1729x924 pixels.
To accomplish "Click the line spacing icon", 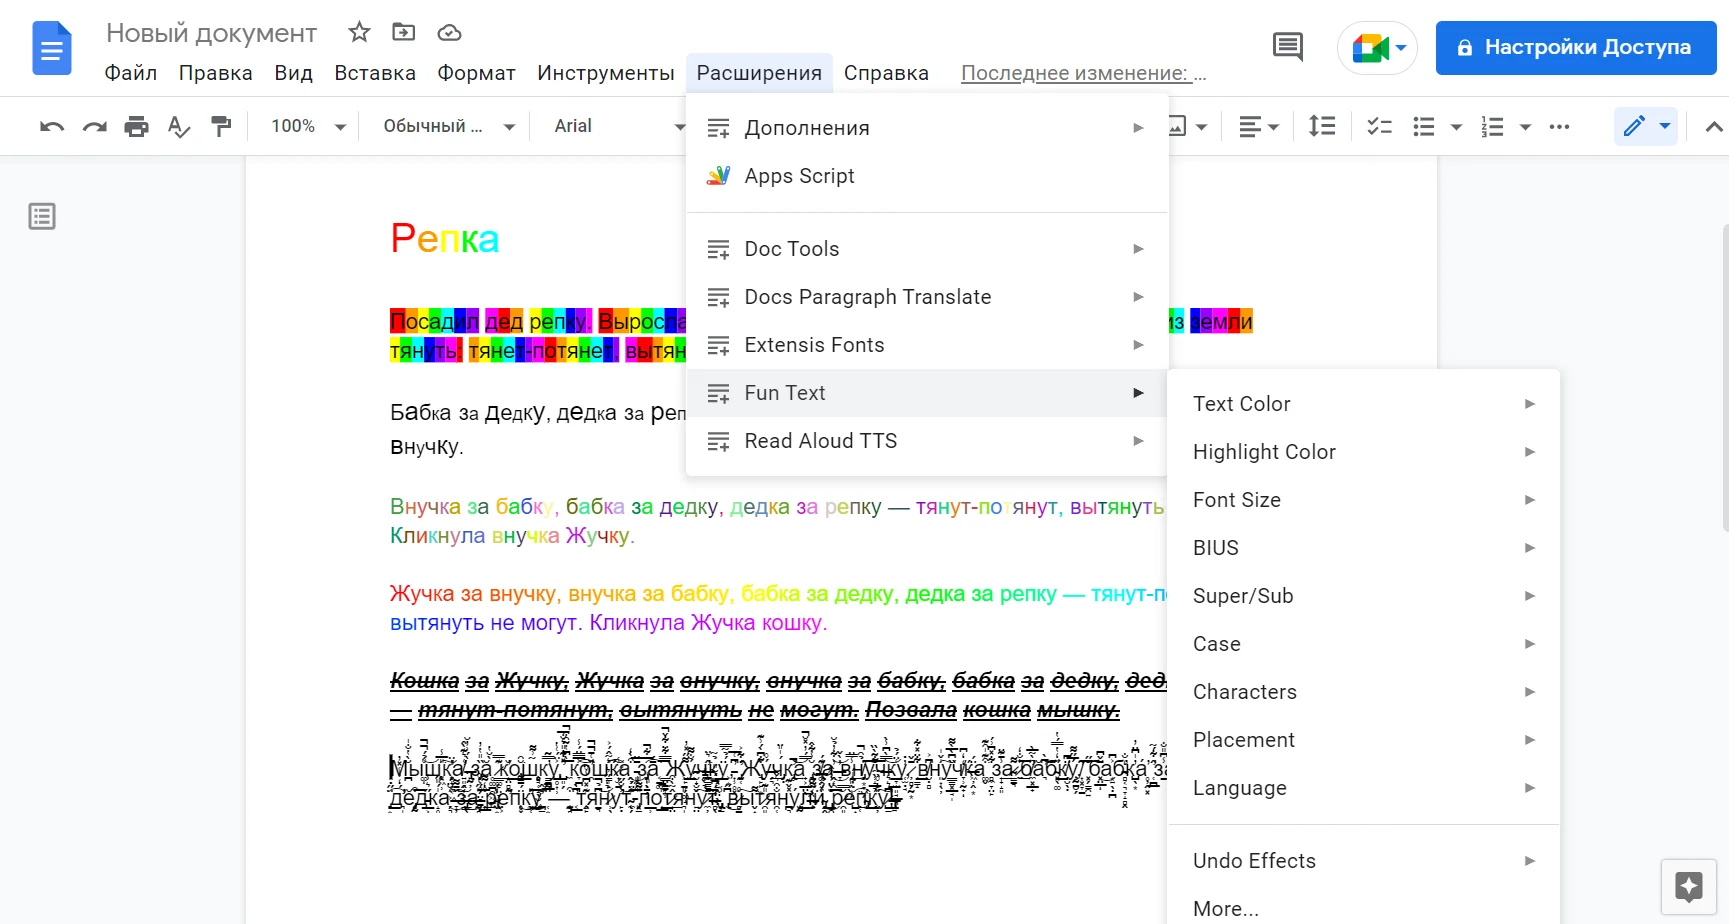I will (1322, 126).
